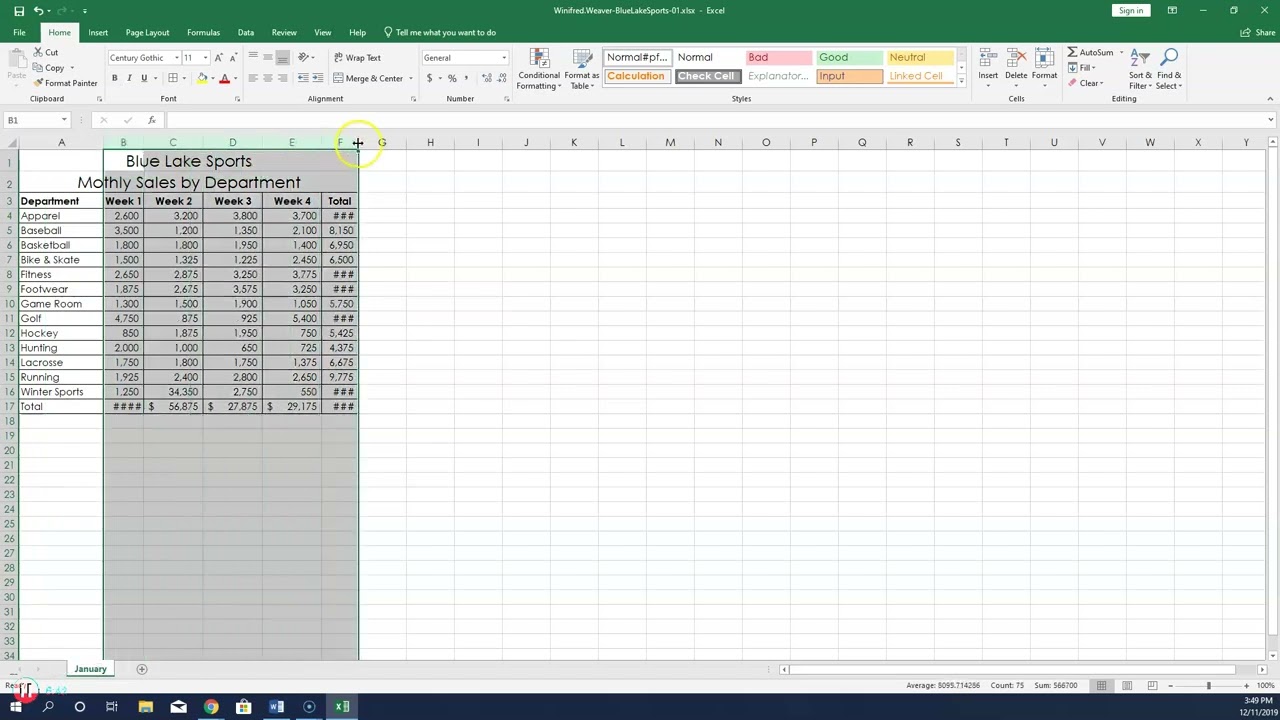
Task: Apply the Good cell style
Action: tap(849, 57)
